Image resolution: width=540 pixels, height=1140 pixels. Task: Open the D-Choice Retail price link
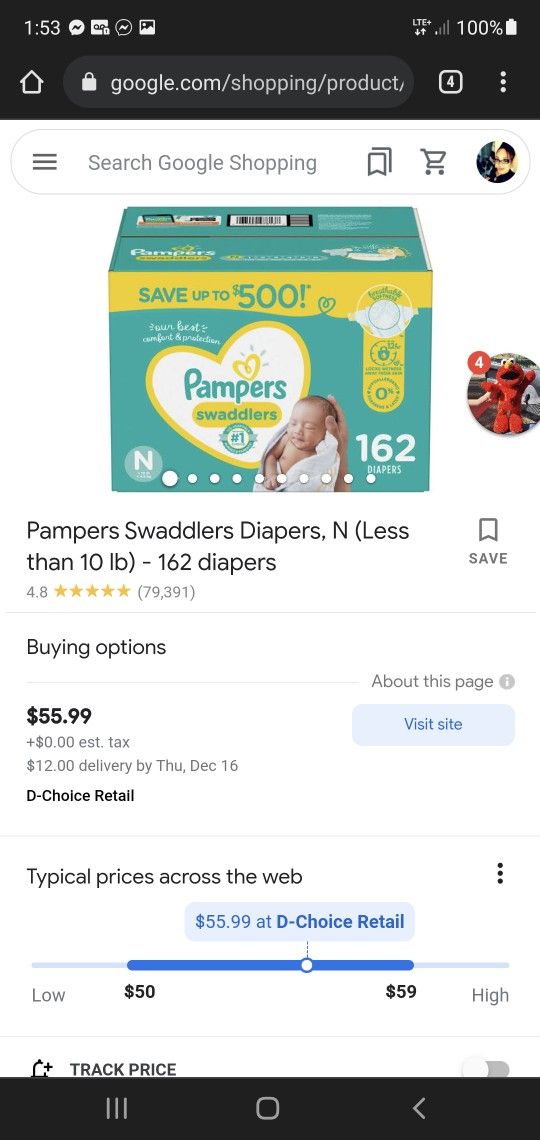tap(299, 922)
